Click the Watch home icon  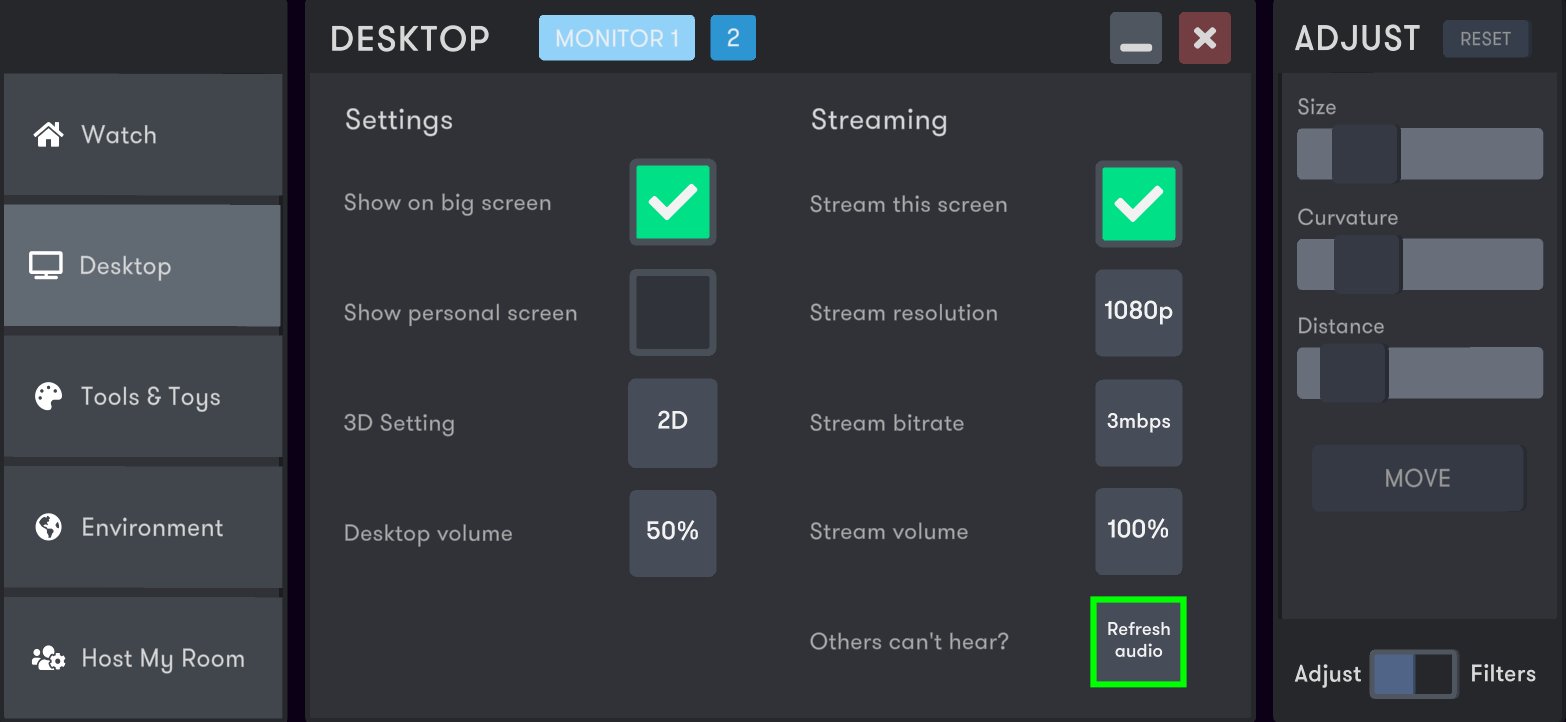coord(49,135)
